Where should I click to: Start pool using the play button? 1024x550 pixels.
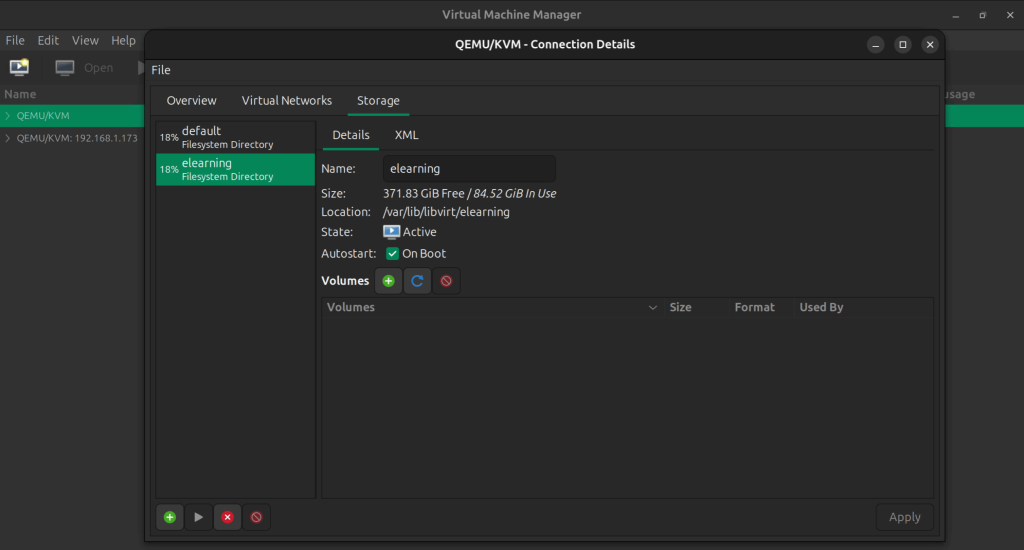199,517
